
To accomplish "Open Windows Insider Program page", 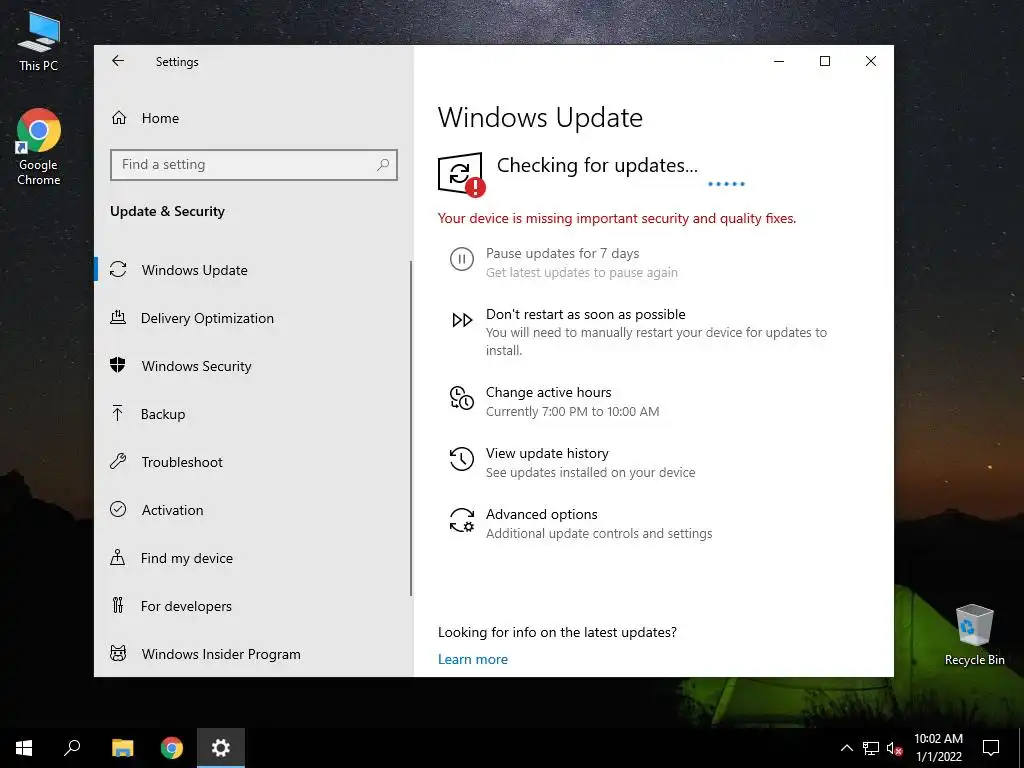I will pyautogui.click(x=221, y=654).
